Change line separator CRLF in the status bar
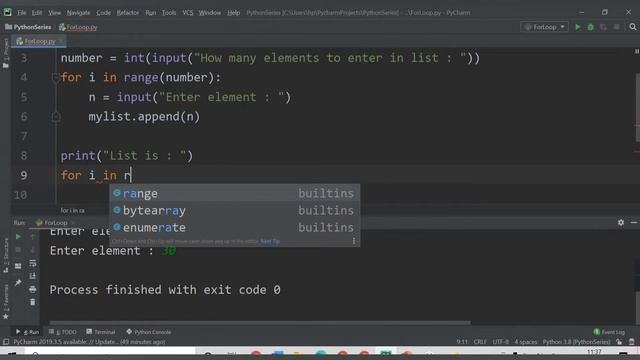This screenshot has height=360, width=640. (x=480, y=342)
